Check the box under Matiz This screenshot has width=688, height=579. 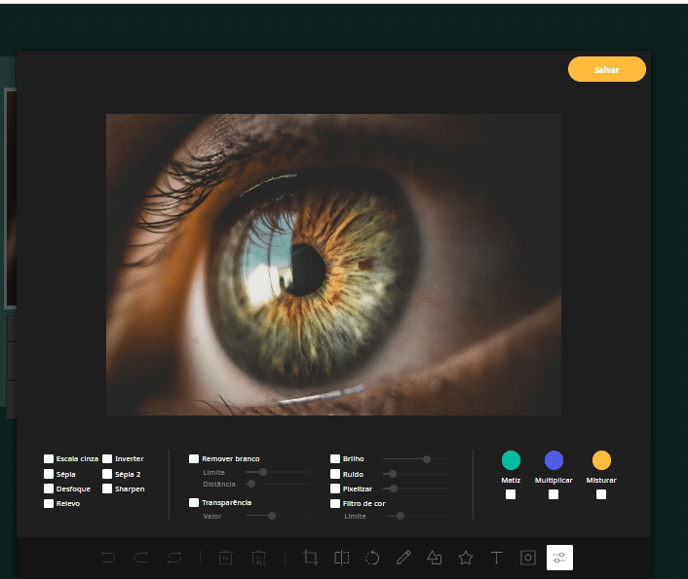coord(511,495)
